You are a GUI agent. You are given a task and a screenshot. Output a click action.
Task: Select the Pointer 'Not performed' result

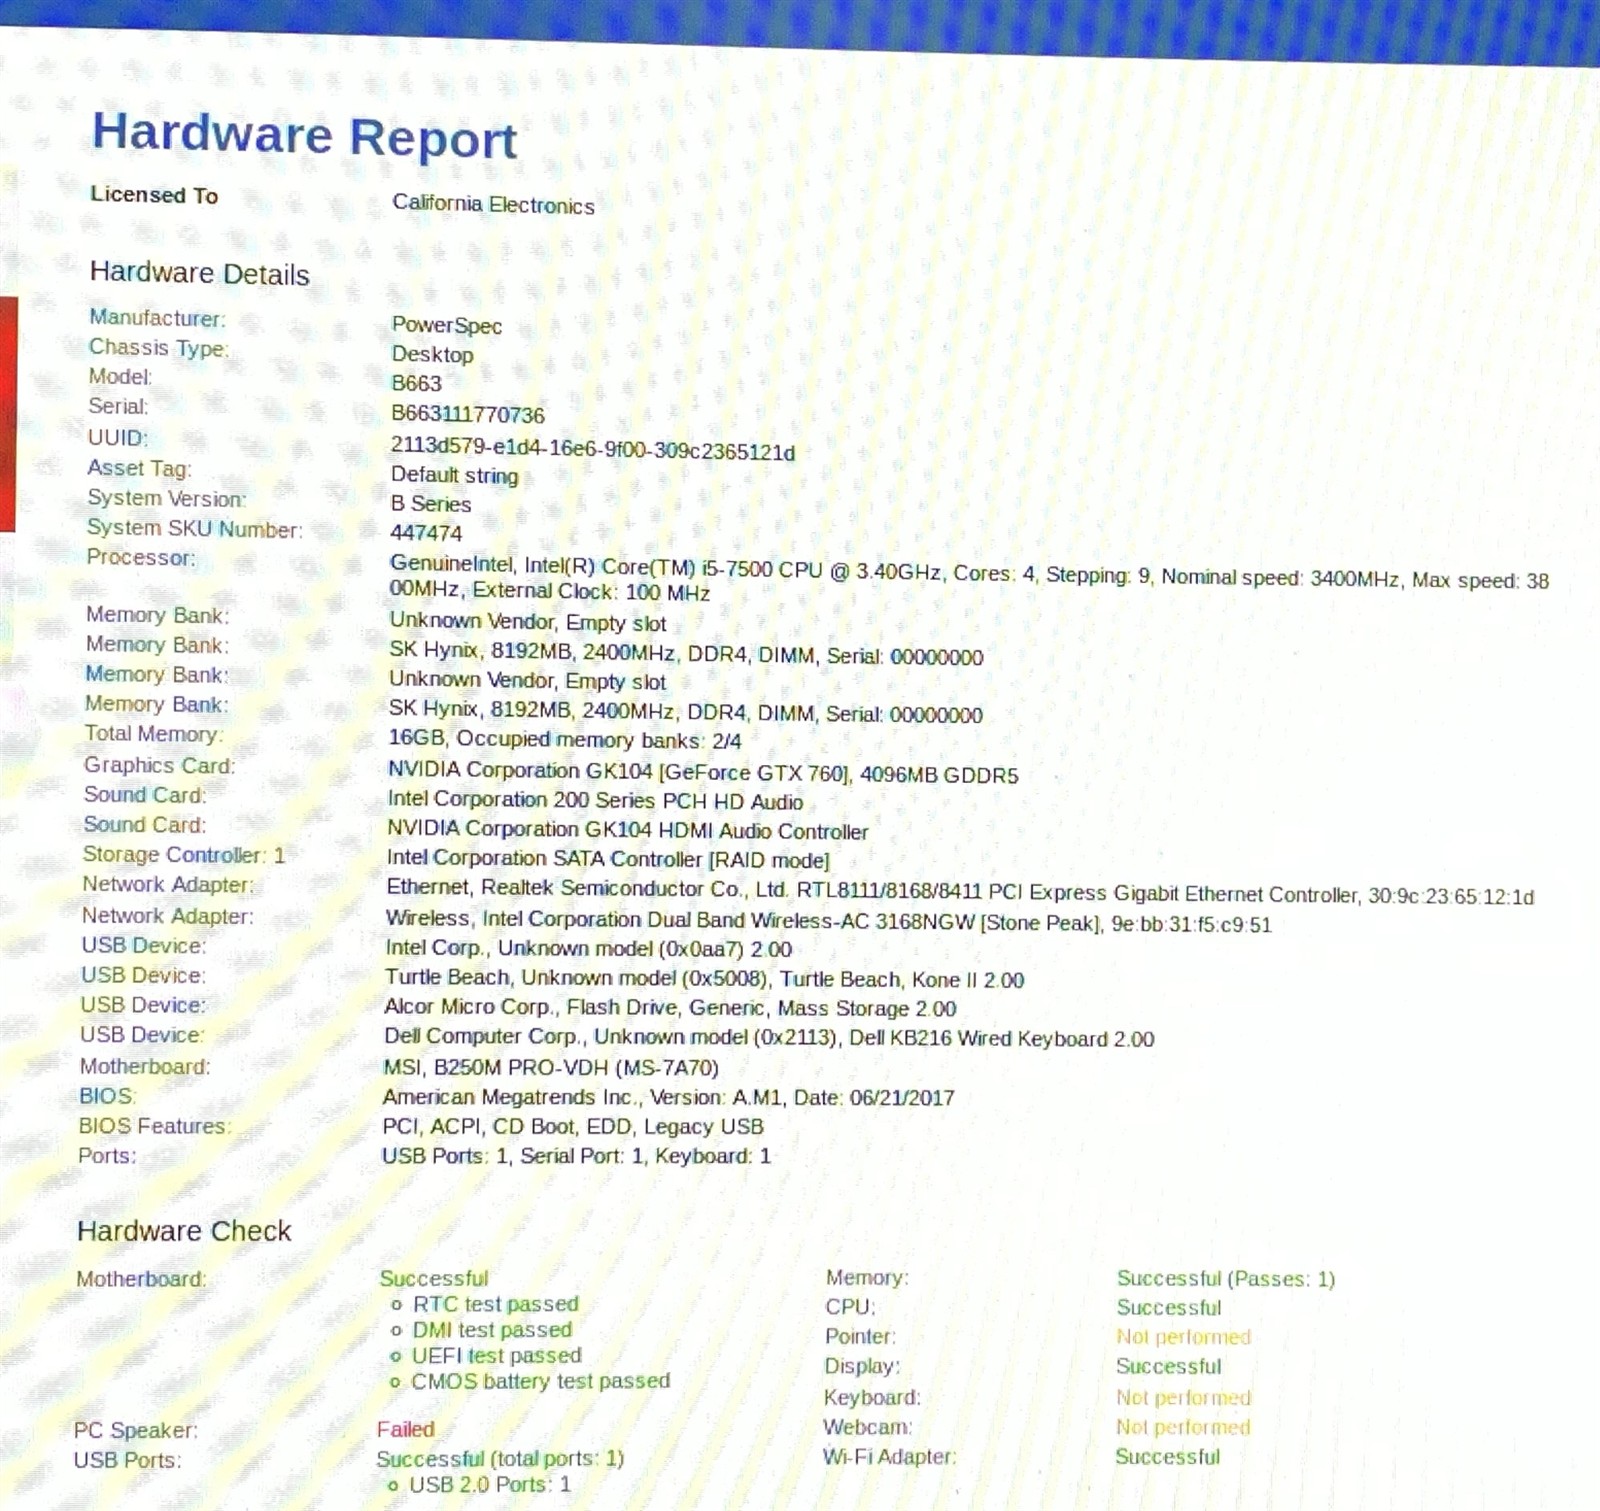pyautogui.click(x=1183, y=1337)
